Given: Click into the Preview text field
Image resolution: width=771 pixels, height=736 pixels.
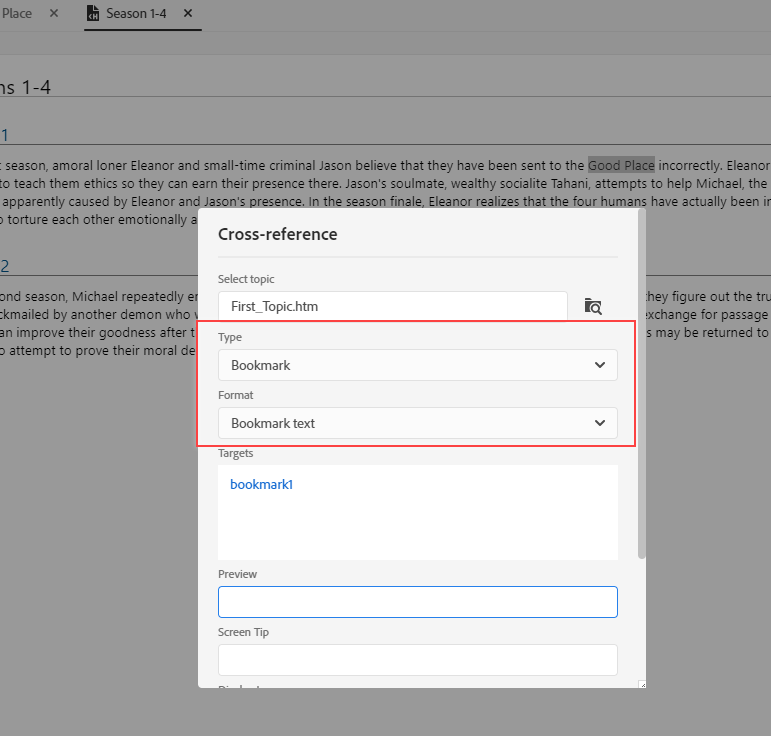Looking at the screenshot, I should (417, 602).
